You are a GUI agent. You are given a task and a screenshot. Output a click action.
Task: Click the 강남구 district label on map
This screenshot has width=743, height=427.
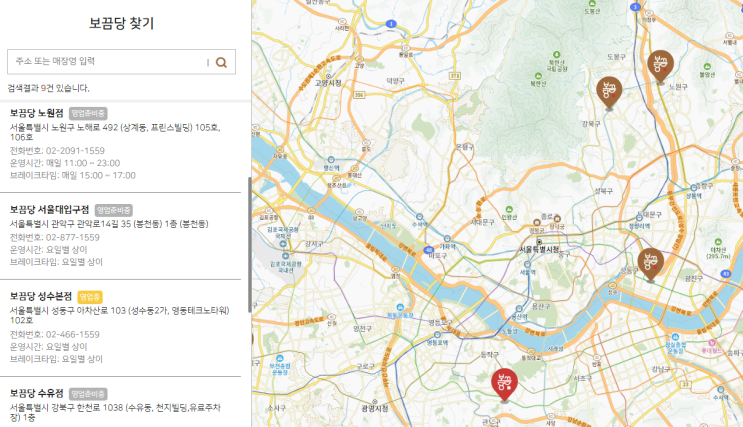tap(661, 369)
